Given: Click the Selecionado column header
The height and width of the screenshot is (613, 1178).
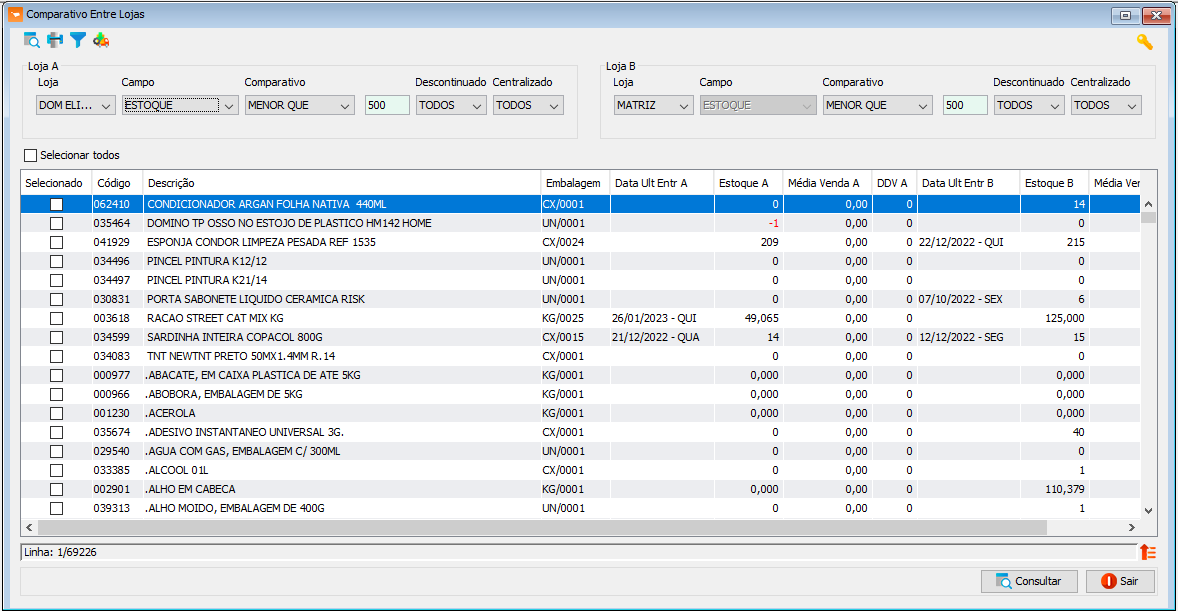Looking at the screenshot, I should pyautogui.click(x=56, y=183).
